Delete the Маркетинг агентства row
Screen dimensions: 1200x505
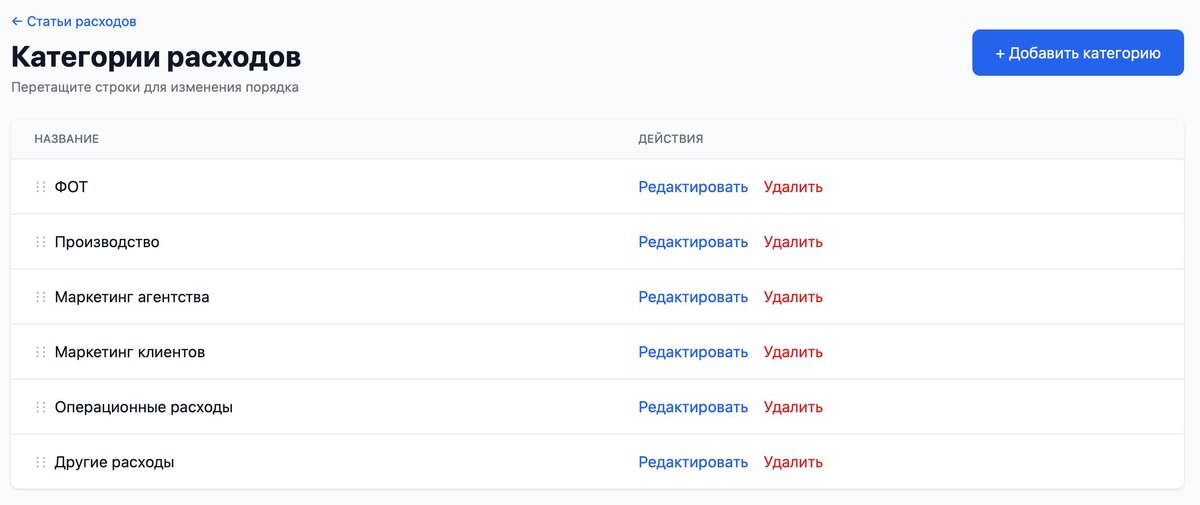(x=793, y=297)
